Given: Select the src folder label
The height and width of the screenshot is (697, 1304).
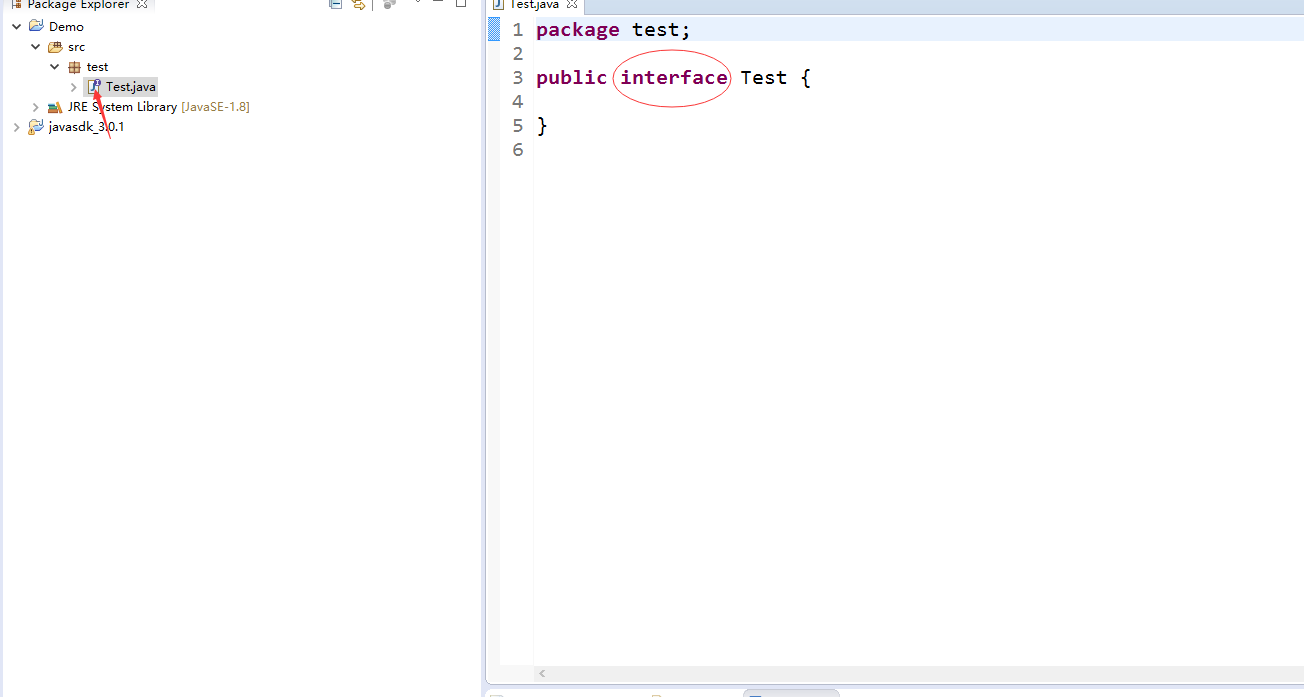Looking at the screenshot, I should coord(77,47).
